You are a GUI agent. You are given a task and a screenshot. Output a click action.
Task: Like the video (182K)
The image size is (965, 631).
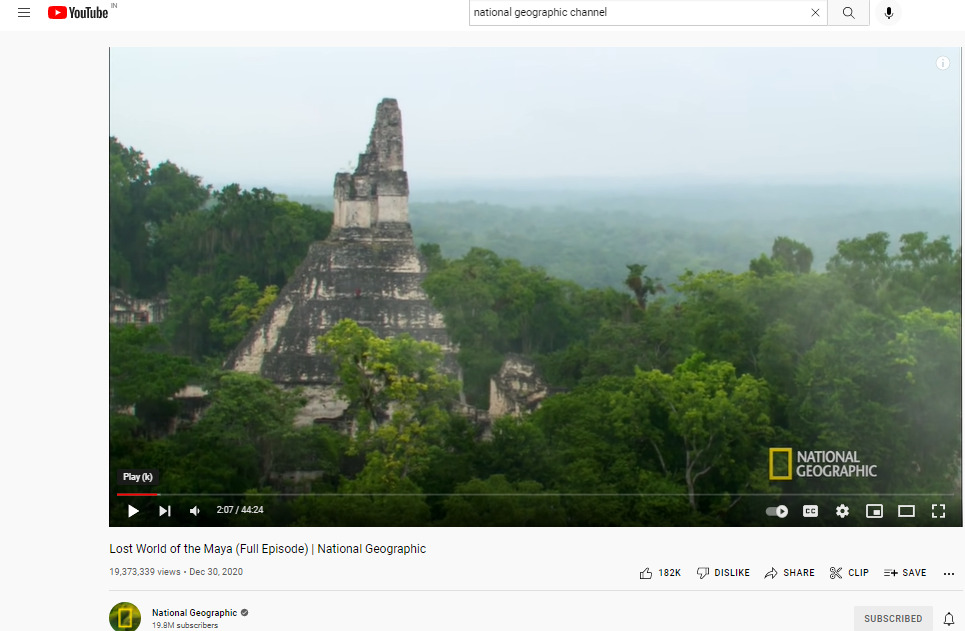[660, 573]
